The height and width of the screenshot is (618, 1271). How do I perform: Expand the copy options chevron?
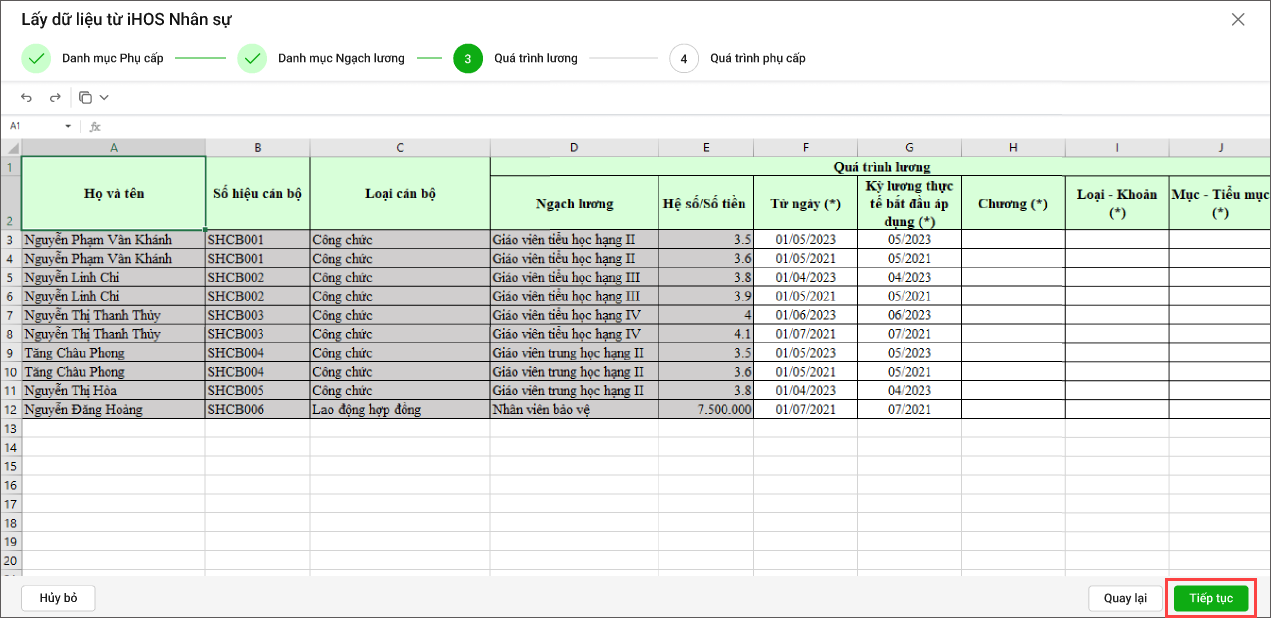click(104, 98)
